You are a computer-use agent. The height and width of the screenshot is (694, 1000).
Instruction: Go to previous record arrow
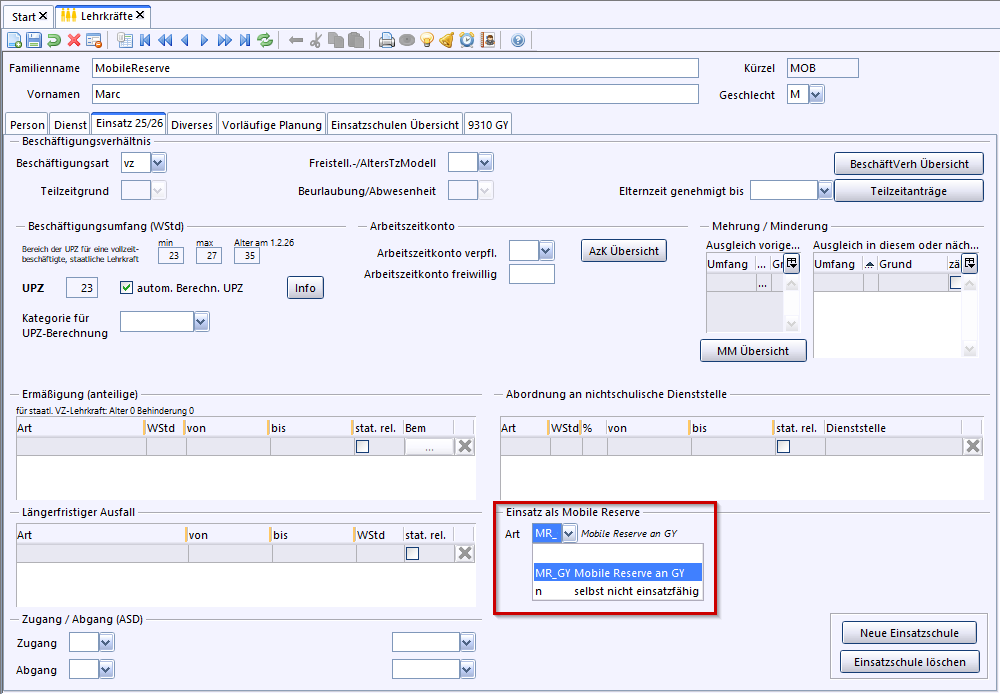[x=185, y=40]
